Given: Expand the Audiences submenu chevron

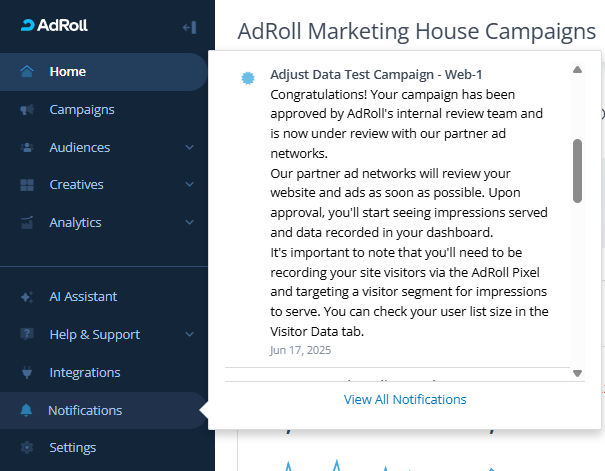Looking at the screenshot, I should pos(190,148).
